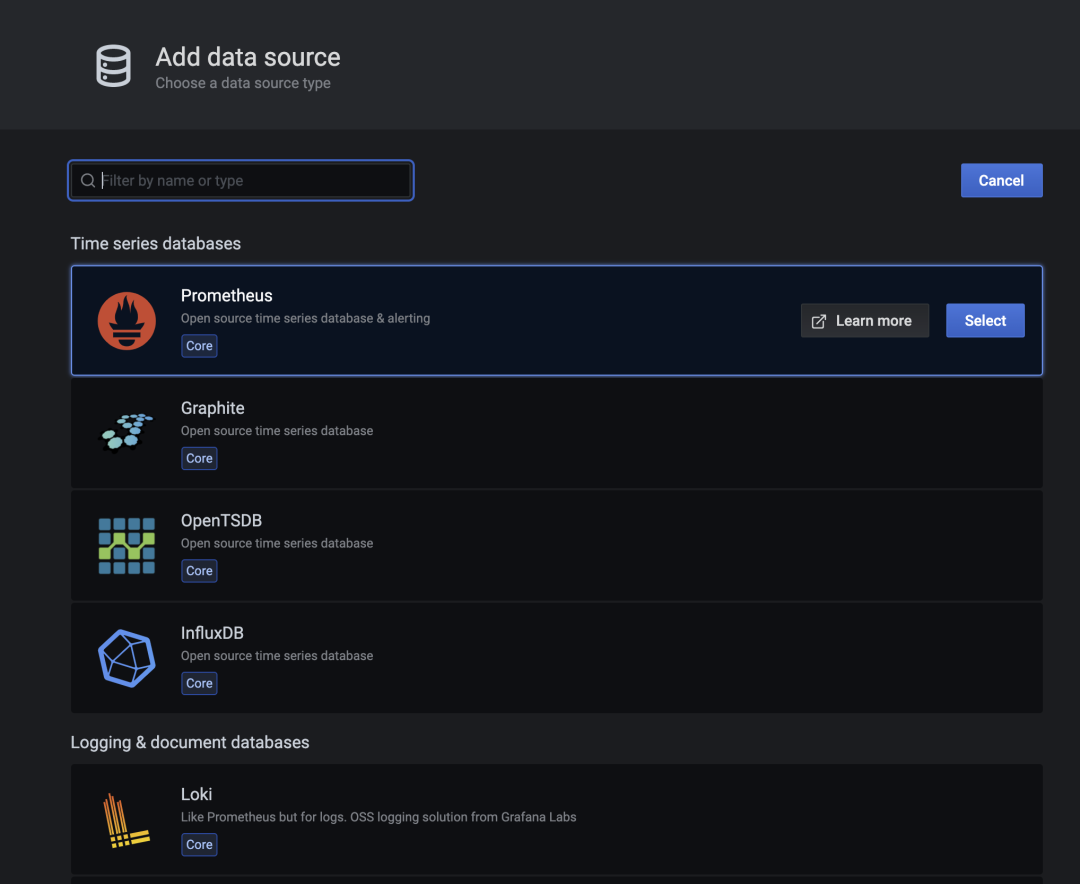Choose the InfluxDB title text

(x=212, y=633)
